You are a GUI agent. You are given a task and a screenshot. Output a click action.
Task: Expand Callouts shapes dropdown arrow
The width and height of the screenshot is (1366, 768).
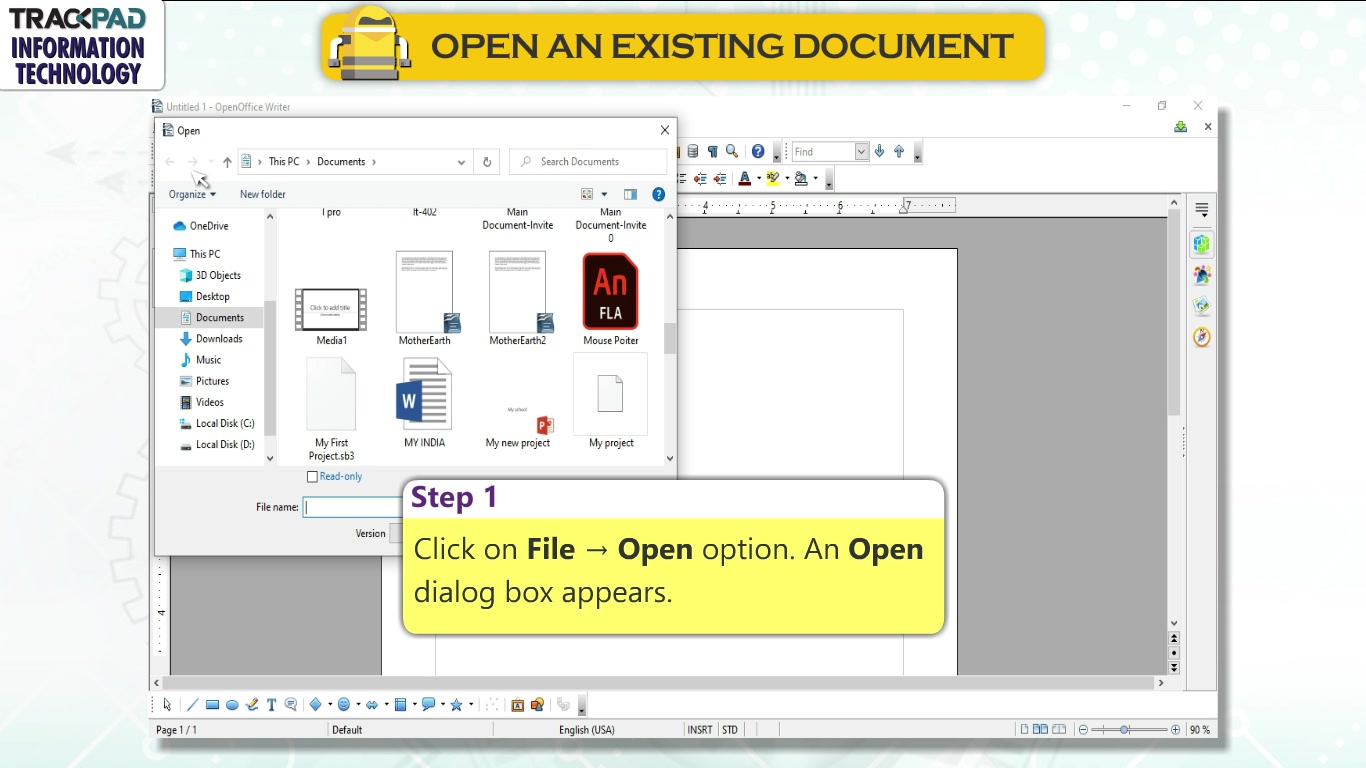click(x=443, y=705)
